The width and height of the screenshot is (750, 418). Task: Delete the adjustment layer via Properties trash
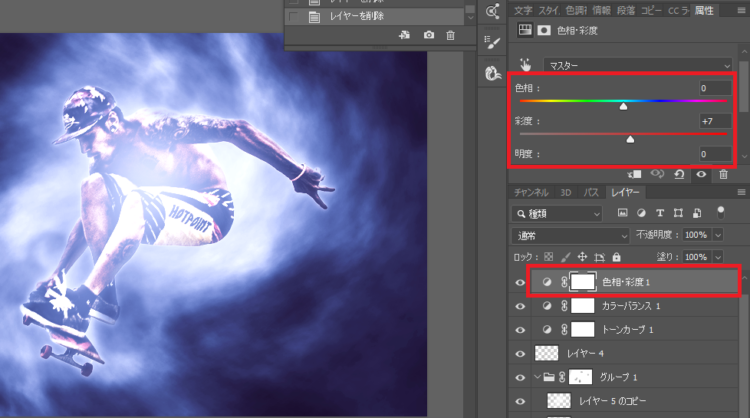pyautogui.click(x=723, y=175)
